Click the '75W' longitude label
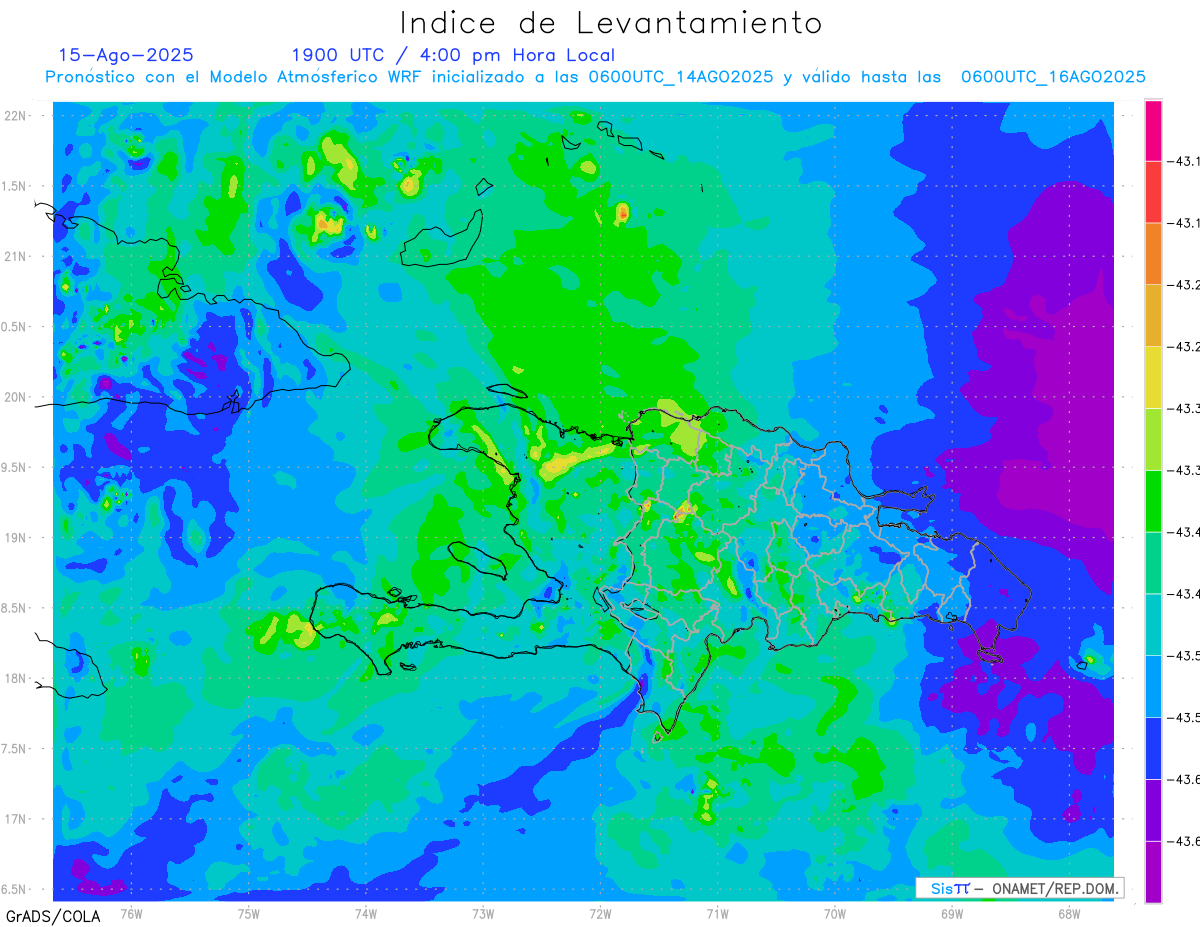This screenshot has height=927, width=1200. click(249, 914)
